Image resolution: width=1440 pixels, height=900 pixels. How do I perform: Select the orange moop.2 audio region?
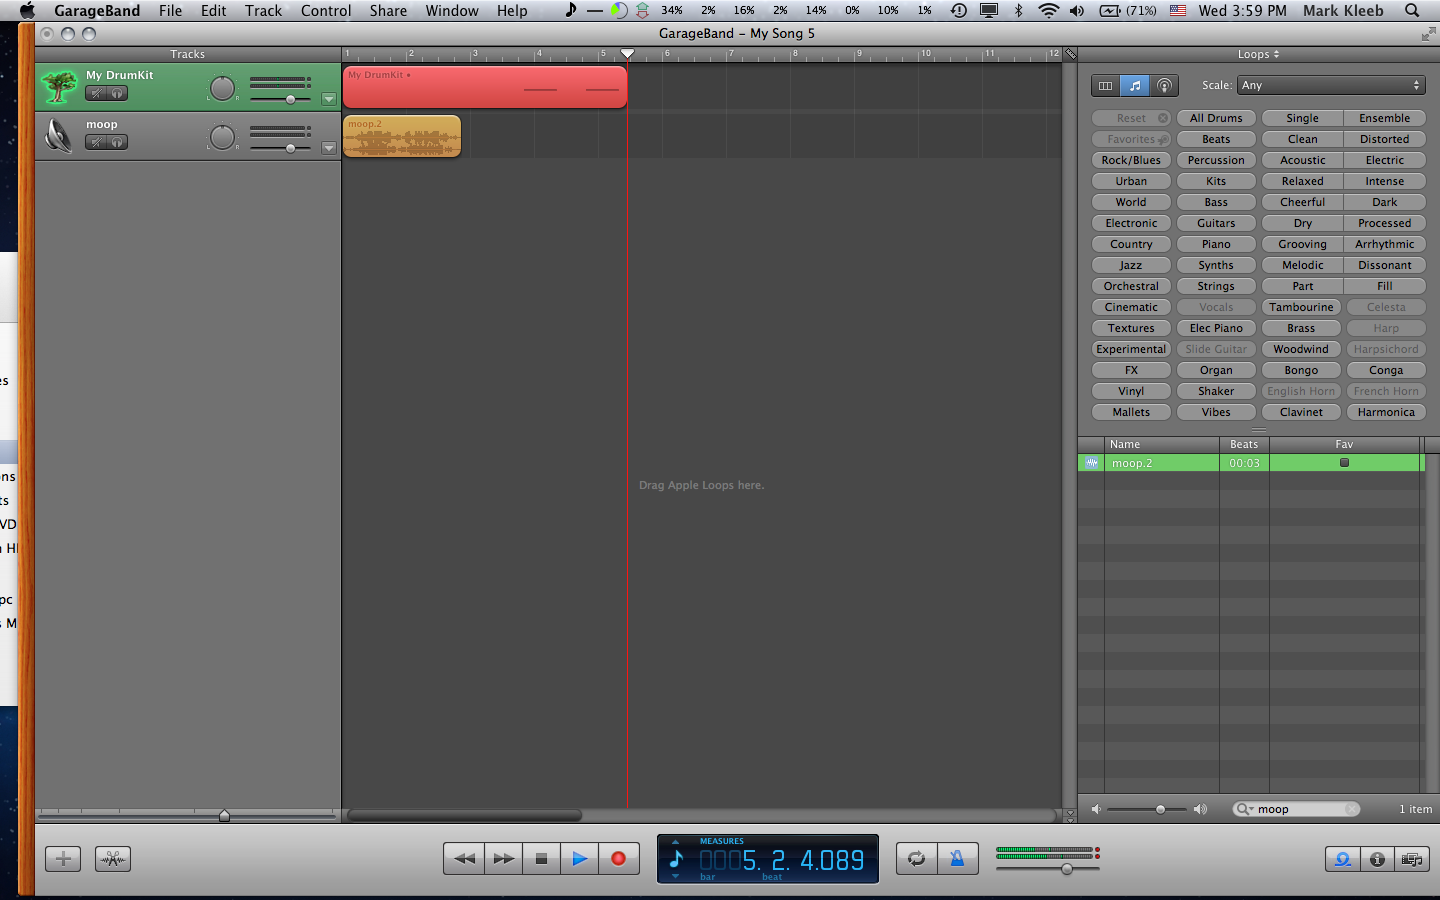coord(402,136)
